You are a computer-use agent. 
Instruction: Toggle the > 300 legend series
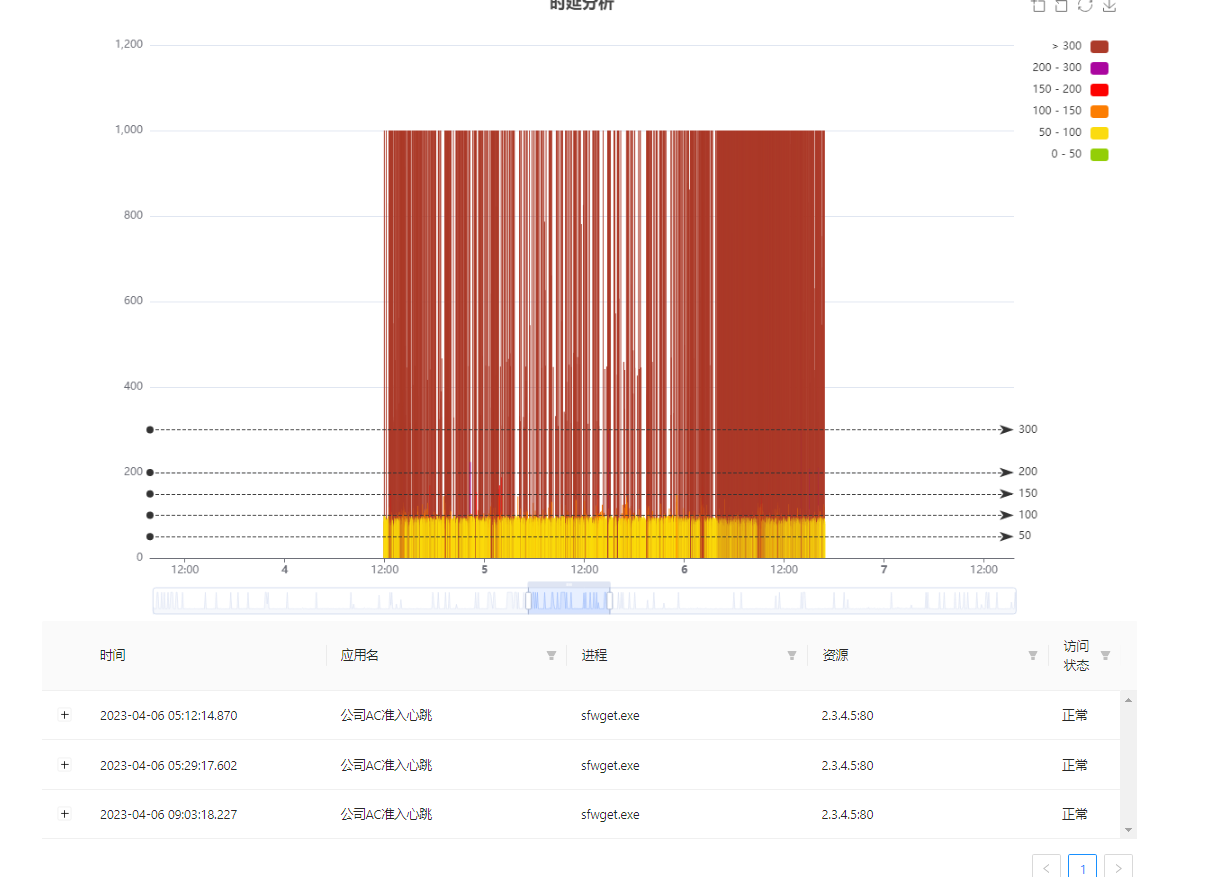point(1099,47)
